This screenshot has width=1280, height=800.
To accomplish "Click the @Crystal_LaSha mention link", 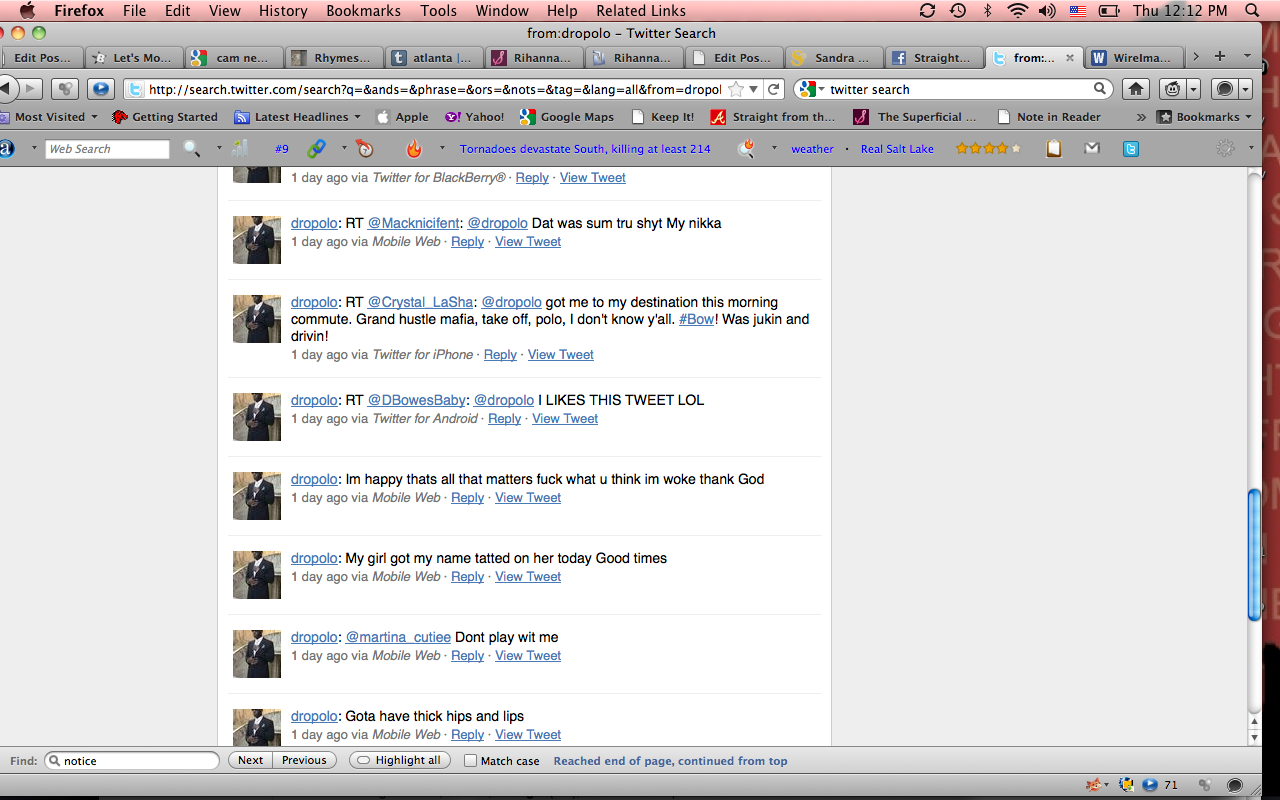I will point(420,302).
